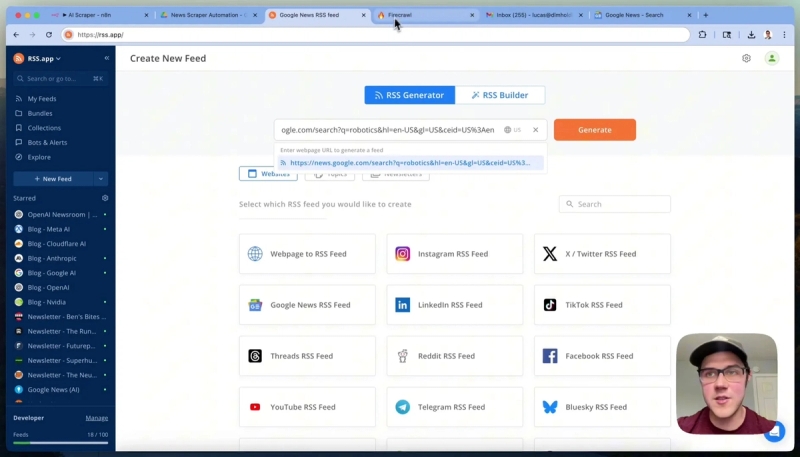
Task: Click the Feeds usage progress bar
Action: tap(60, 443)
